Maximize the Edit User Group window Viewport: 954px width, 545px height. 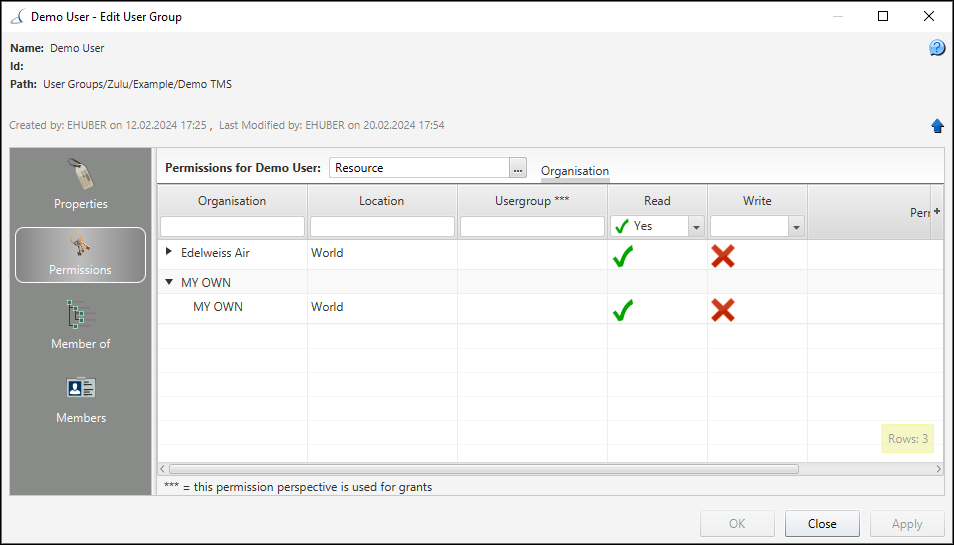[883, 16]
